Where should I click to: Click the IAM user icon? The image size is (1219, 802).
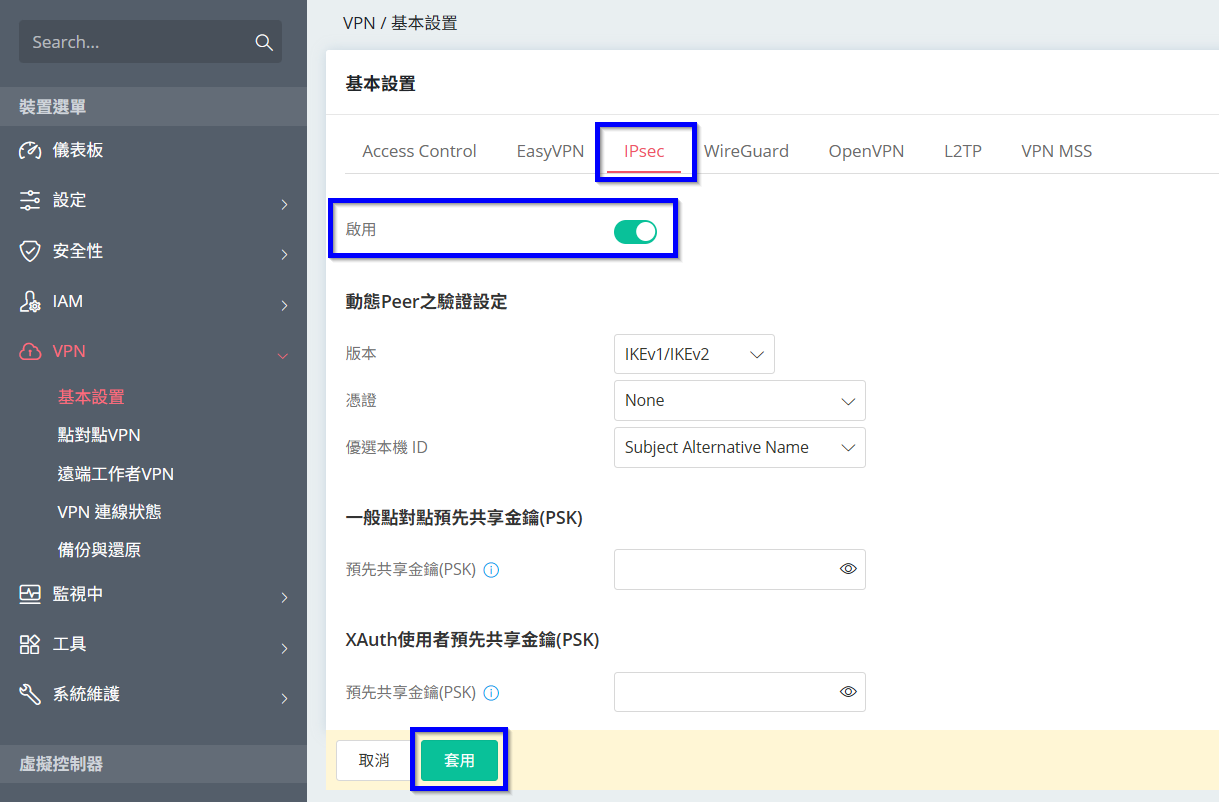click(x=30, y=301)
